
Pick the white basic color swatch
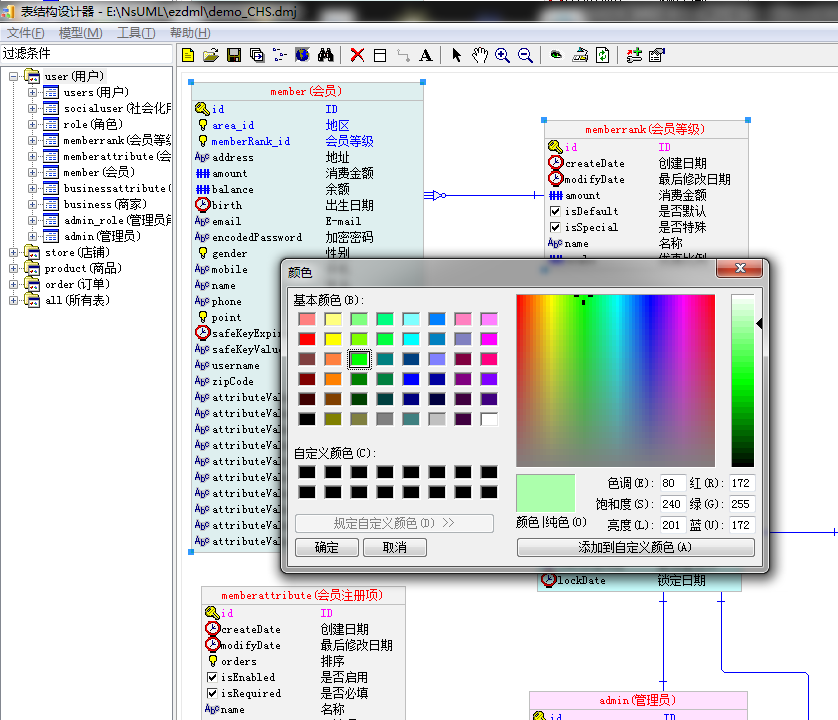pos(489,419)
